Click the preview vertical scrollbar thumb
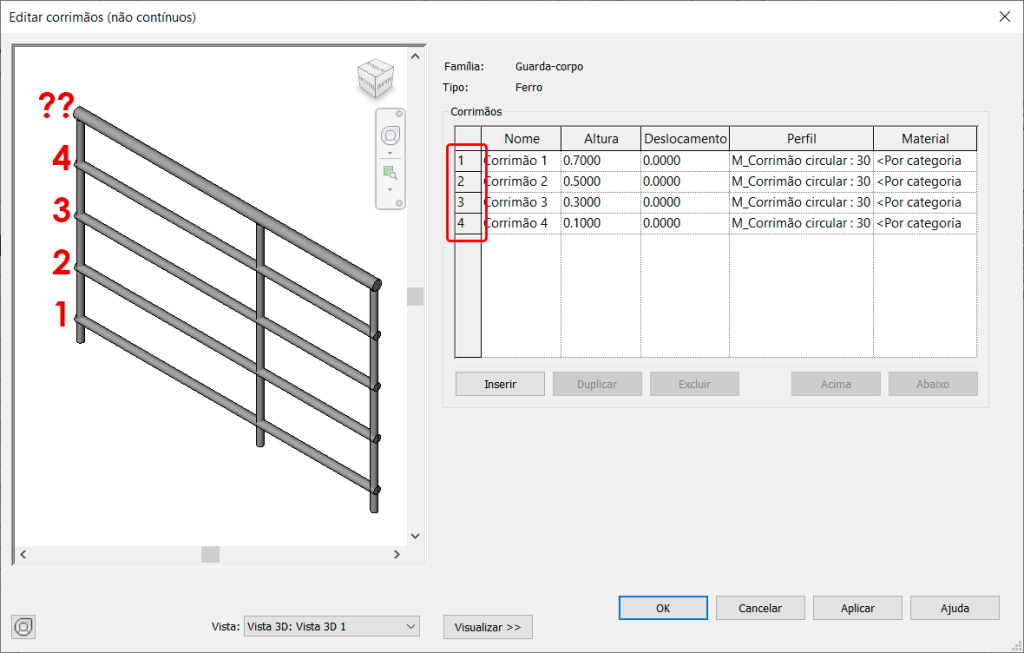The image size is (1024, 653). pyautogui.click(x=415, y=296)
